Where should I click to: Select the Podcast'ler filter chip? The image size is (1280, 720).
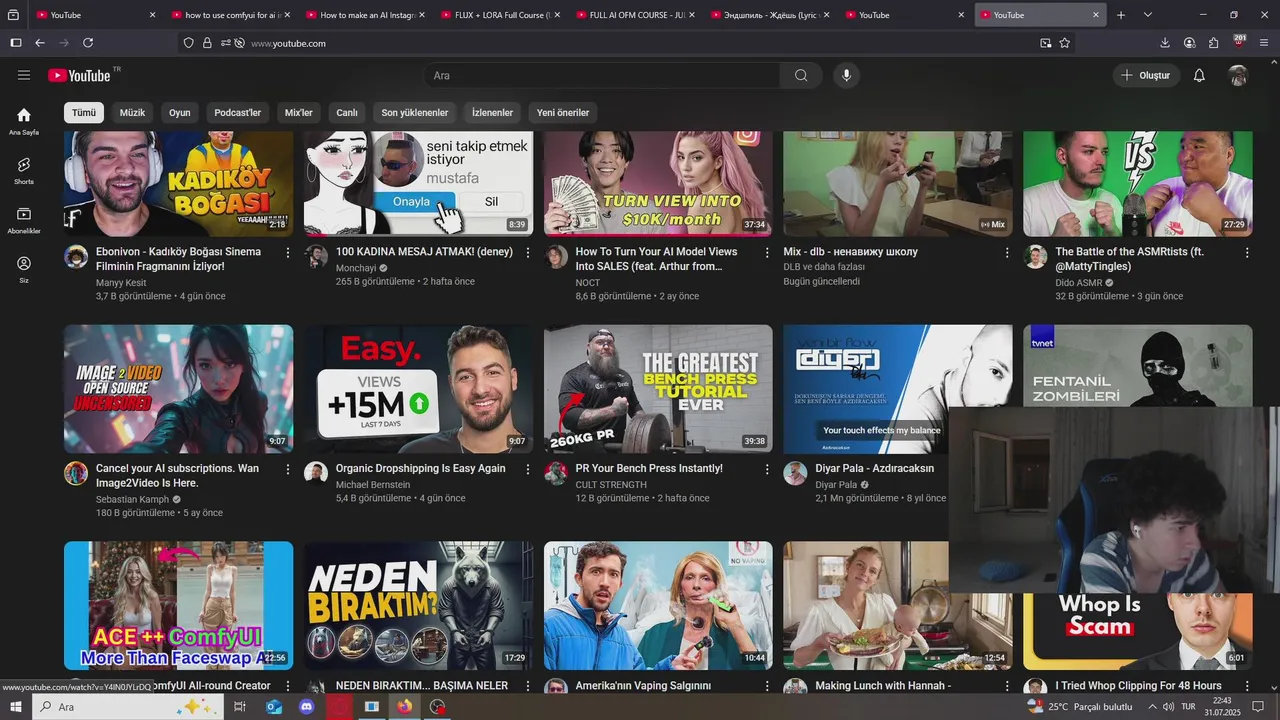coord(237,113)
